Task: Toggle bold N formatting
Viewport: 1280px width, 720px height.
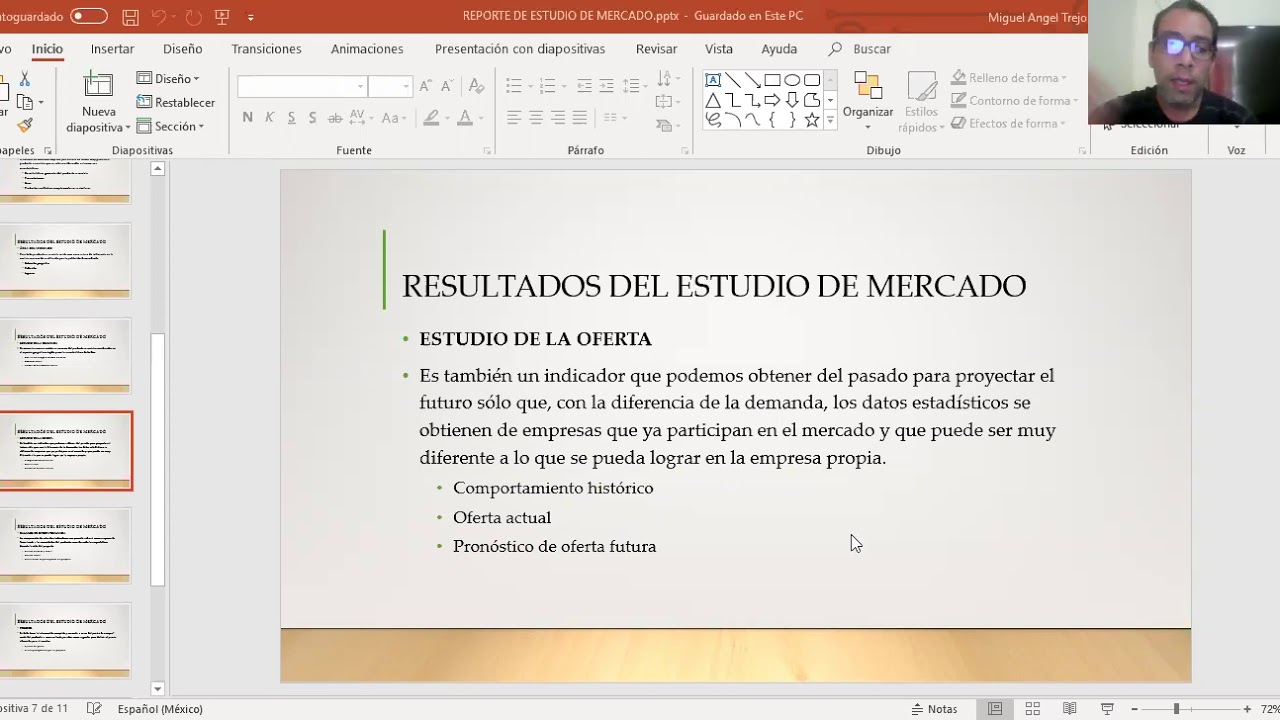Action: (247, 118)
